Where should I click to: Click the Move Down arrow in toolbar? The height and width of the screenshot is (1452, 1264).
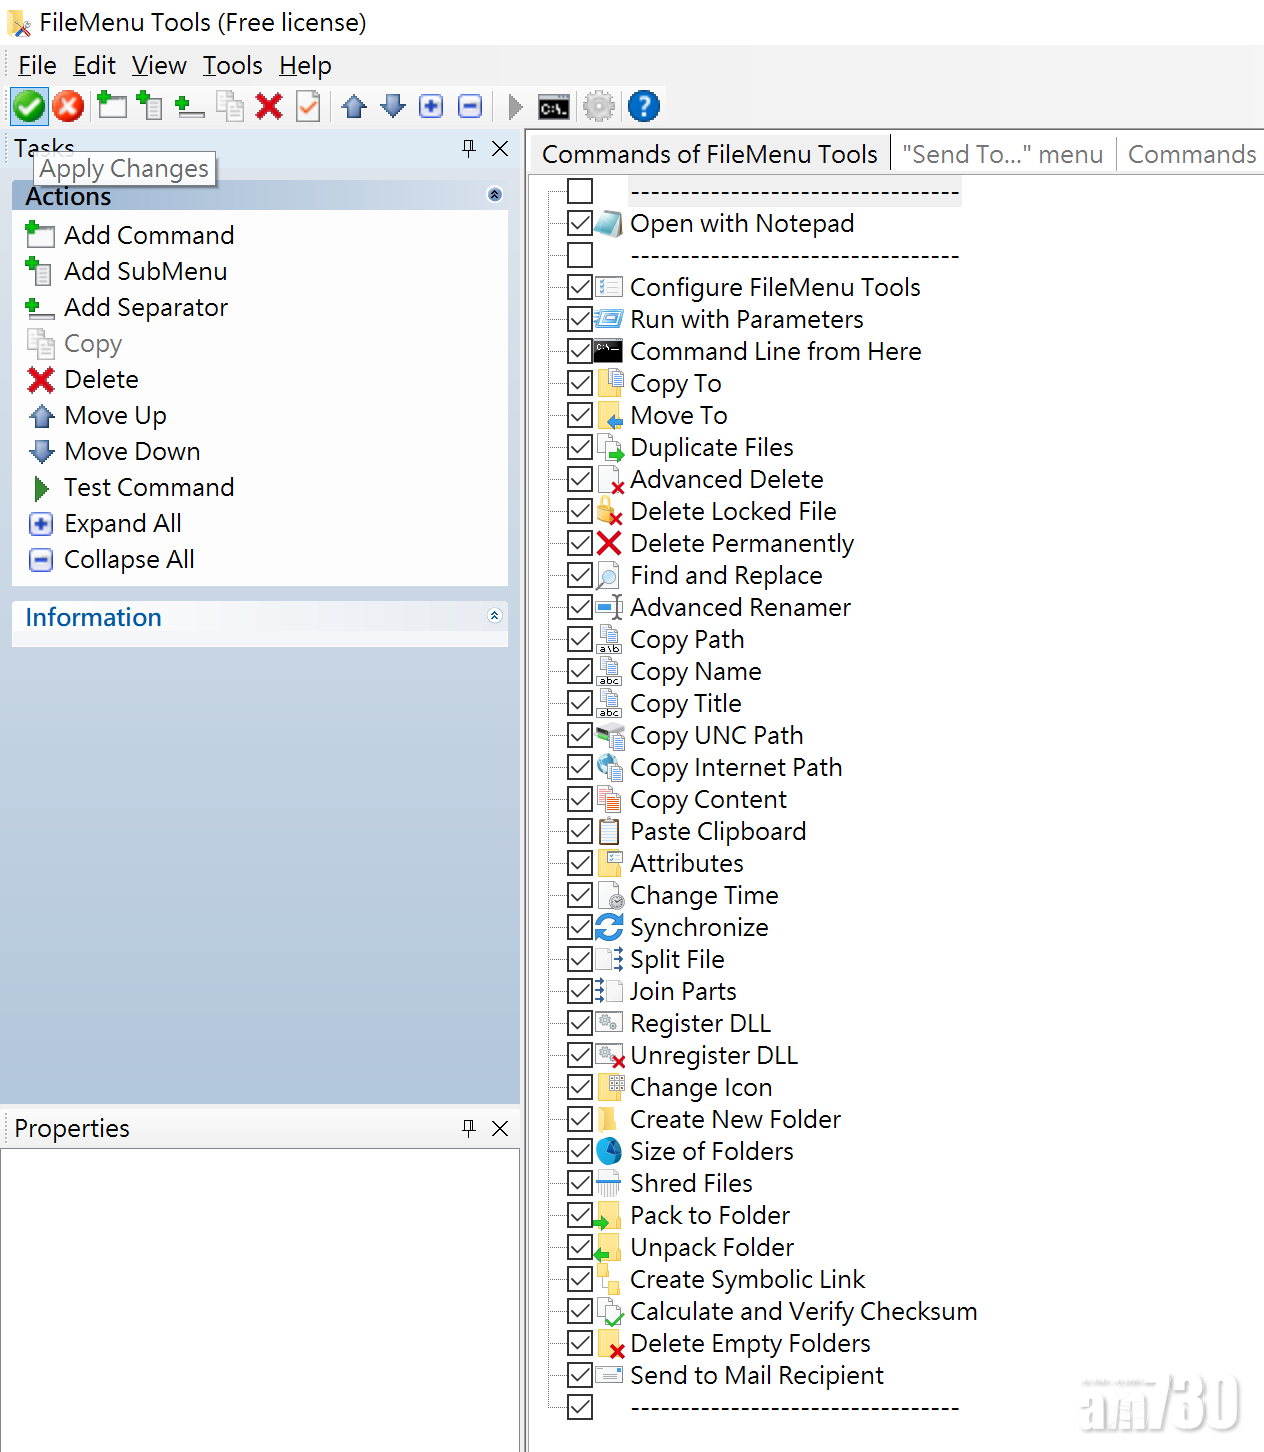coord(393,106)
